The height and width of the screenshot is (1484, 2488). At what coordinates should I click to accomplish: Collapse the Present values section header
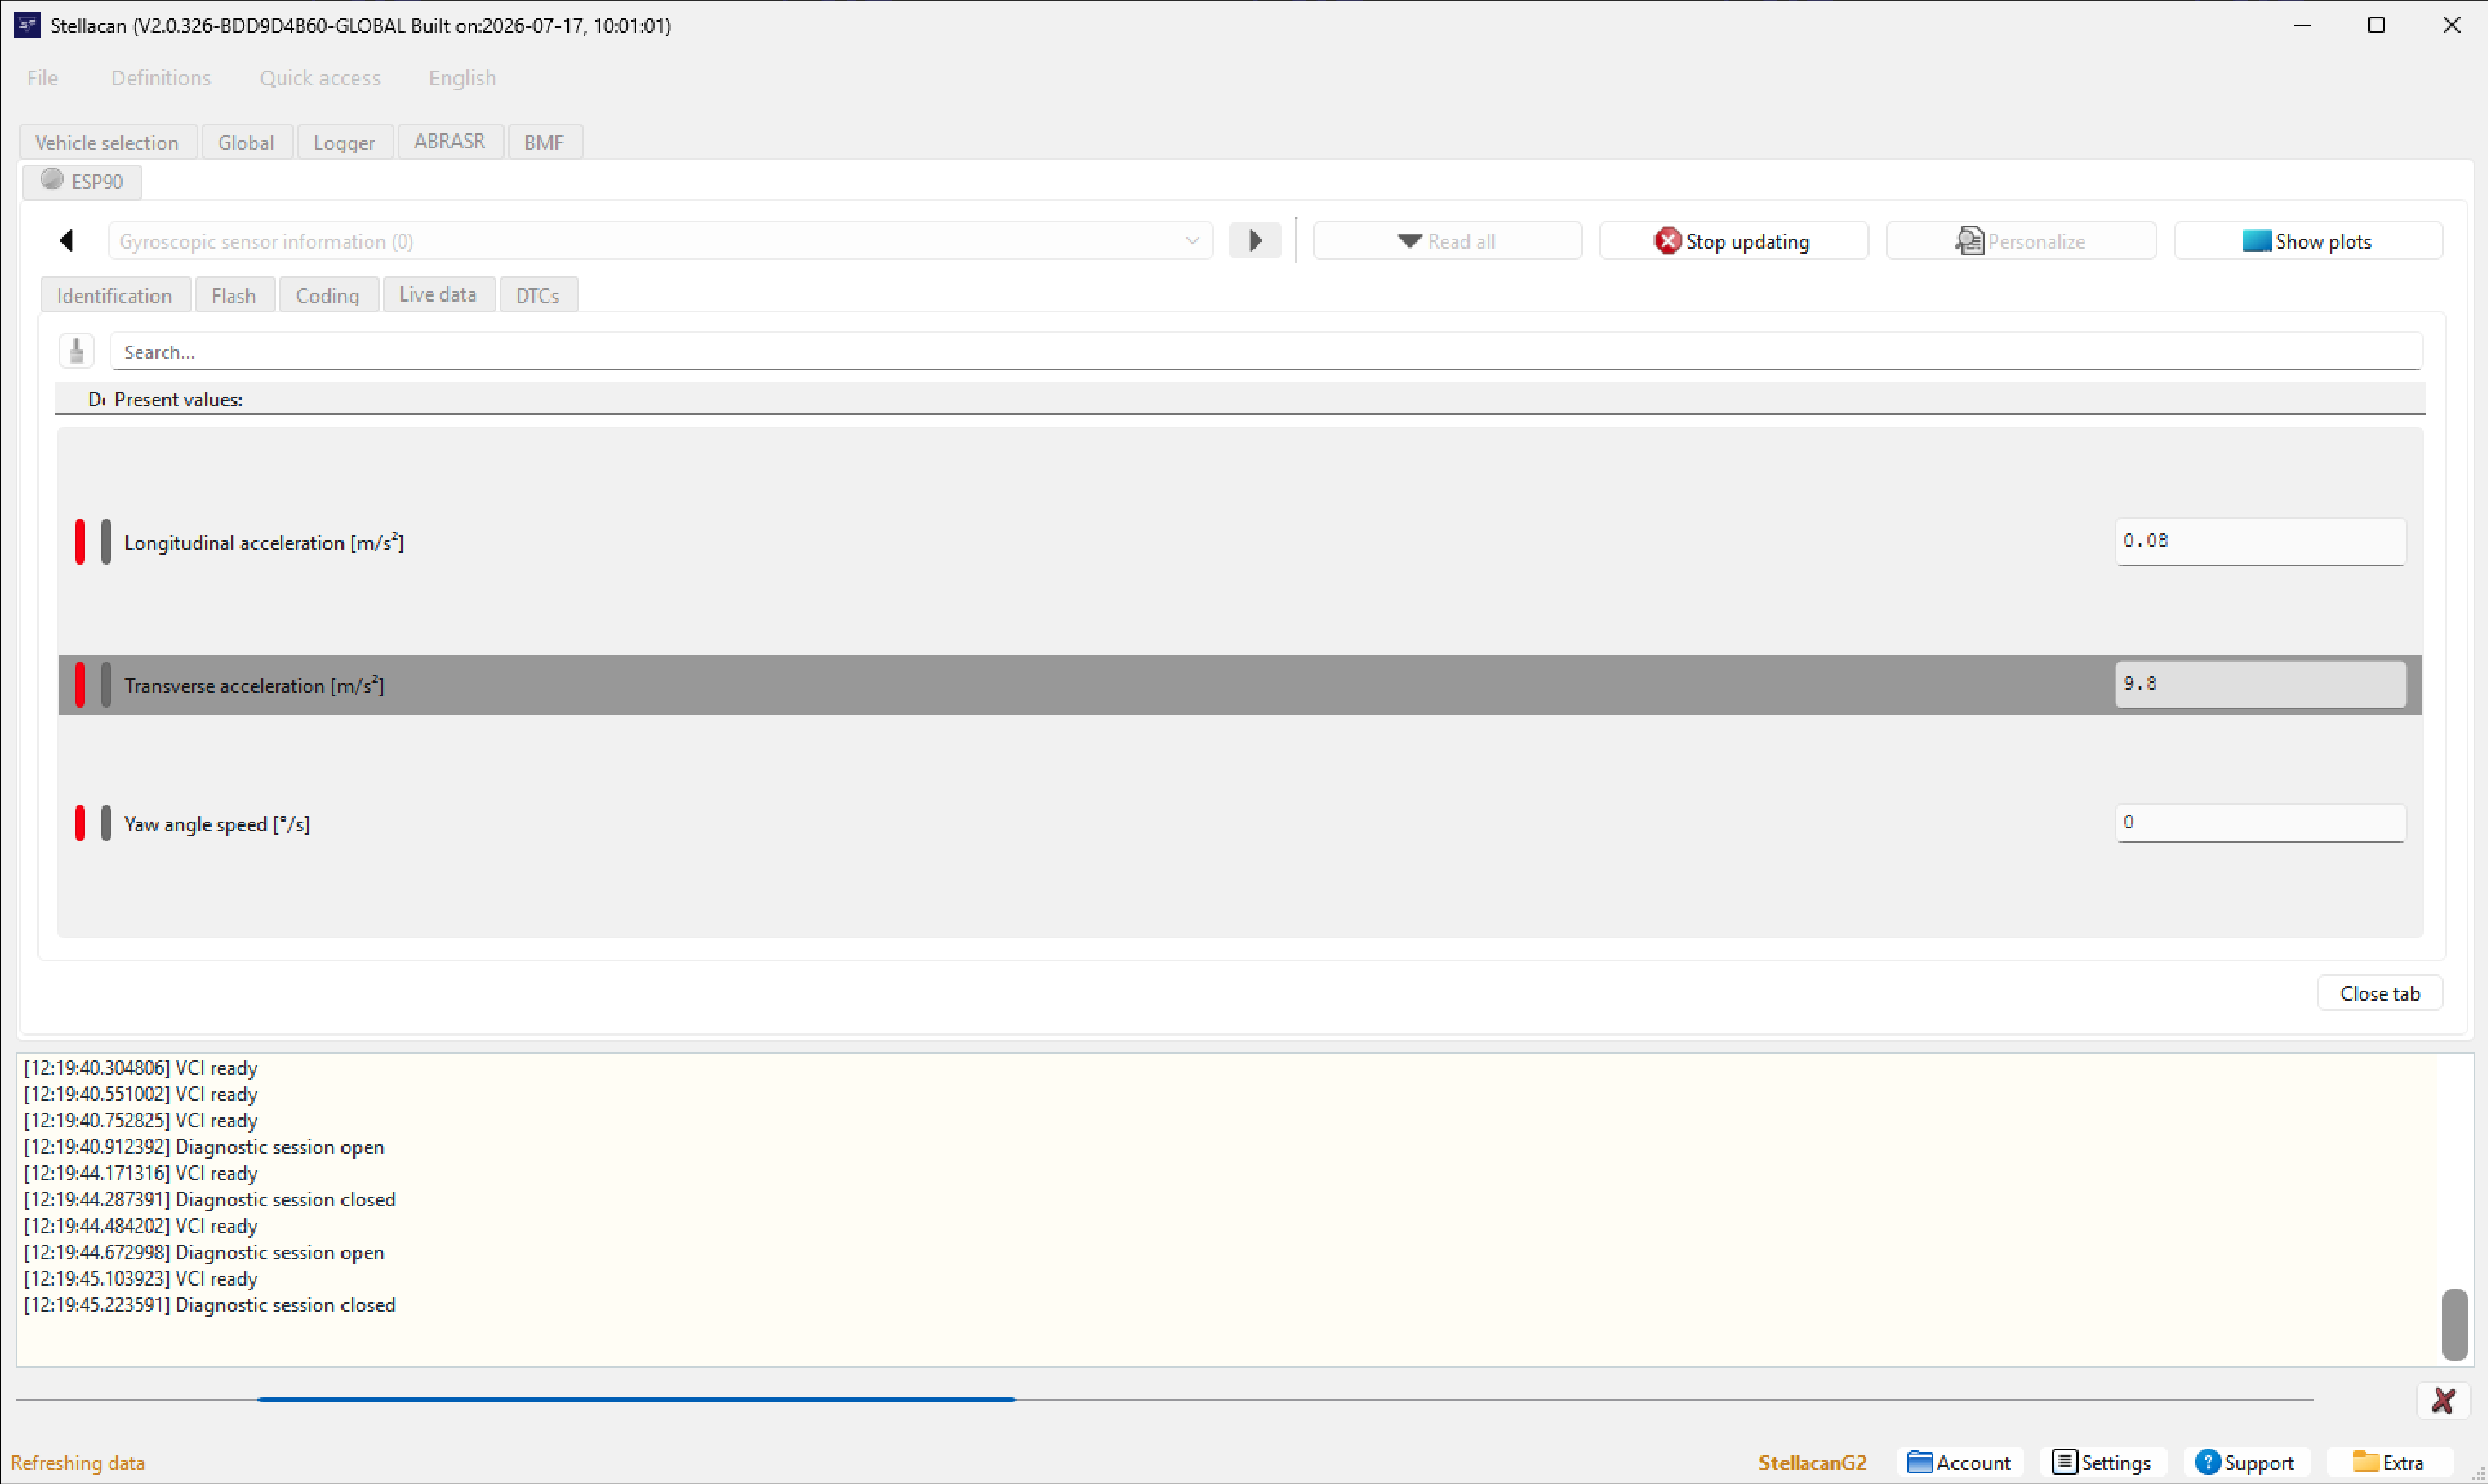tap(1240, 399)
